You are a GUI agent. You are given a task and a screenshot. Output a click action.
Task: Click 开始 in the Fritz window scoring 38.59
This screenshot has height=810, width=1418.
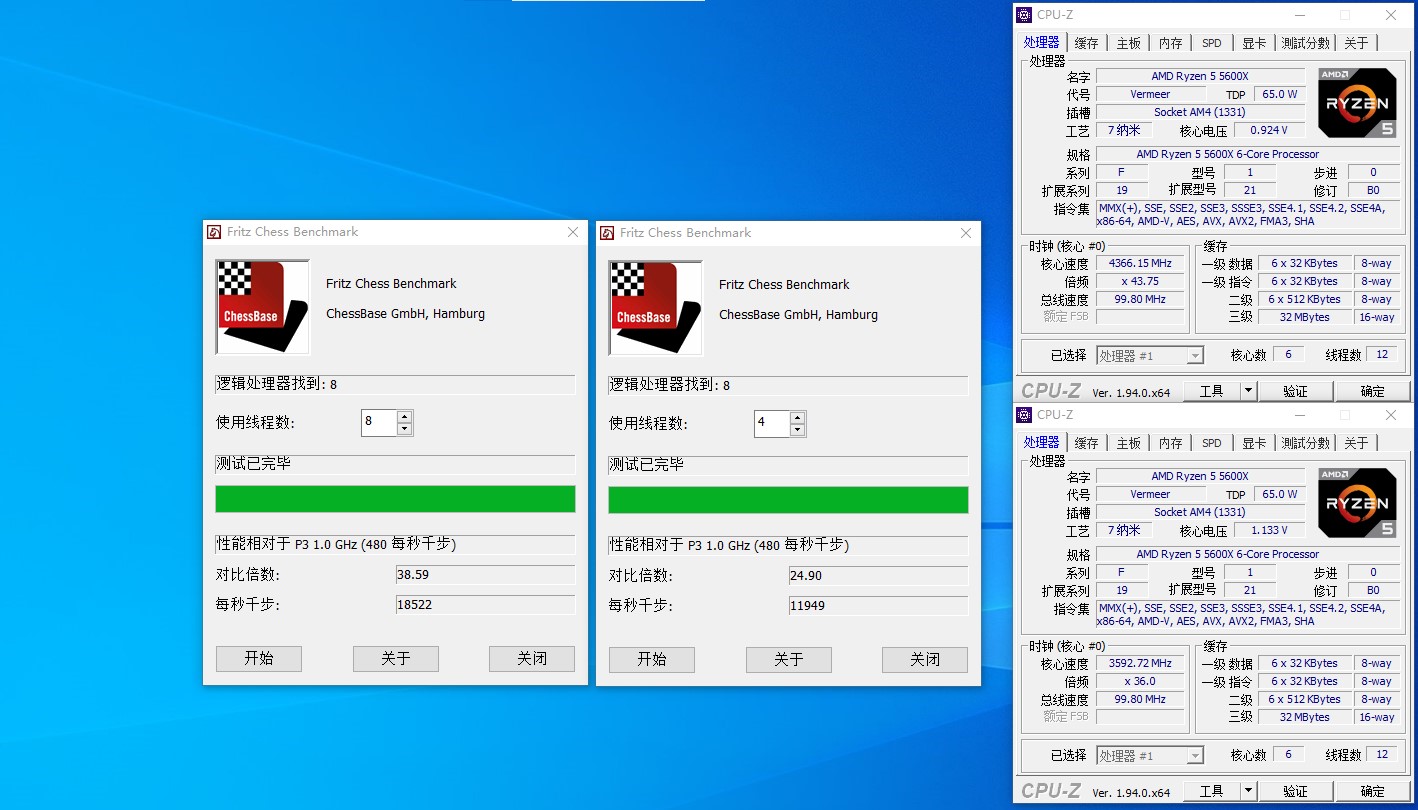click(259, 658)
